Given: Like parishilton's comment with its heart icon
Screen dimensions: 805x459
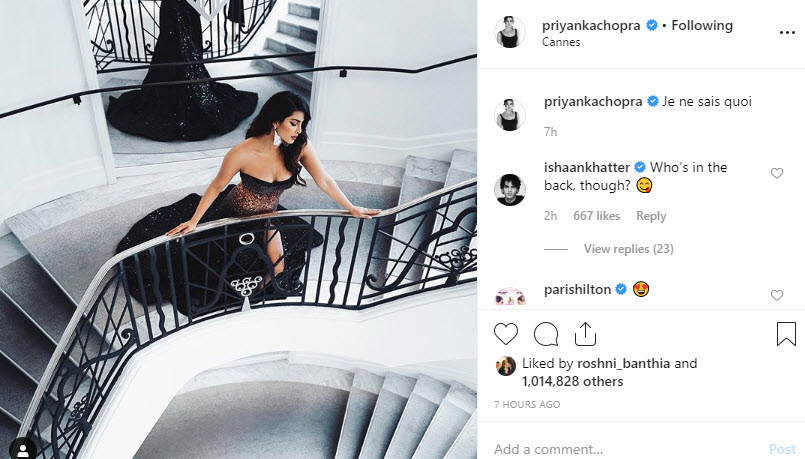Looking at the screenshot, I should coord(777,295).
